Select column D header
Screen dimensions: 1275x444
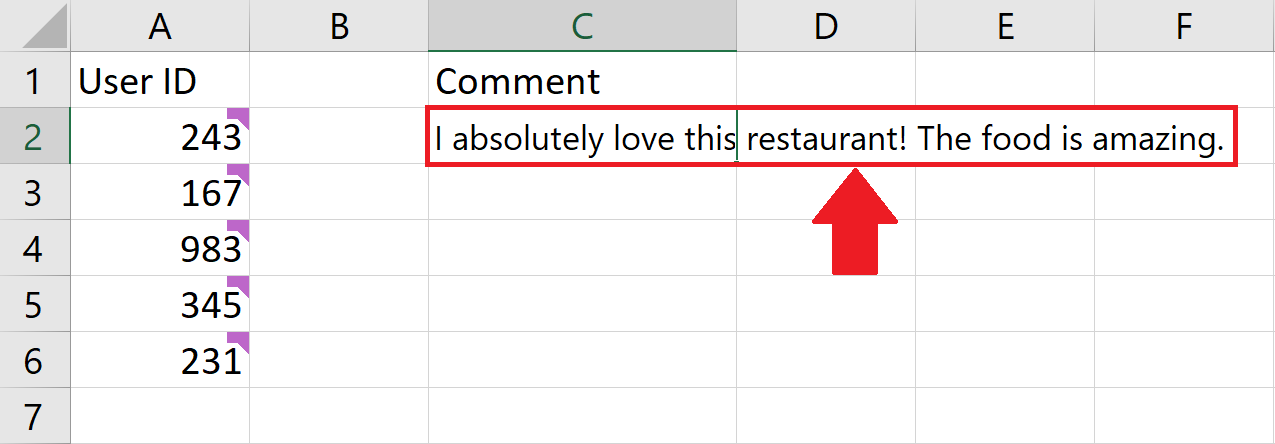point(826,26)
